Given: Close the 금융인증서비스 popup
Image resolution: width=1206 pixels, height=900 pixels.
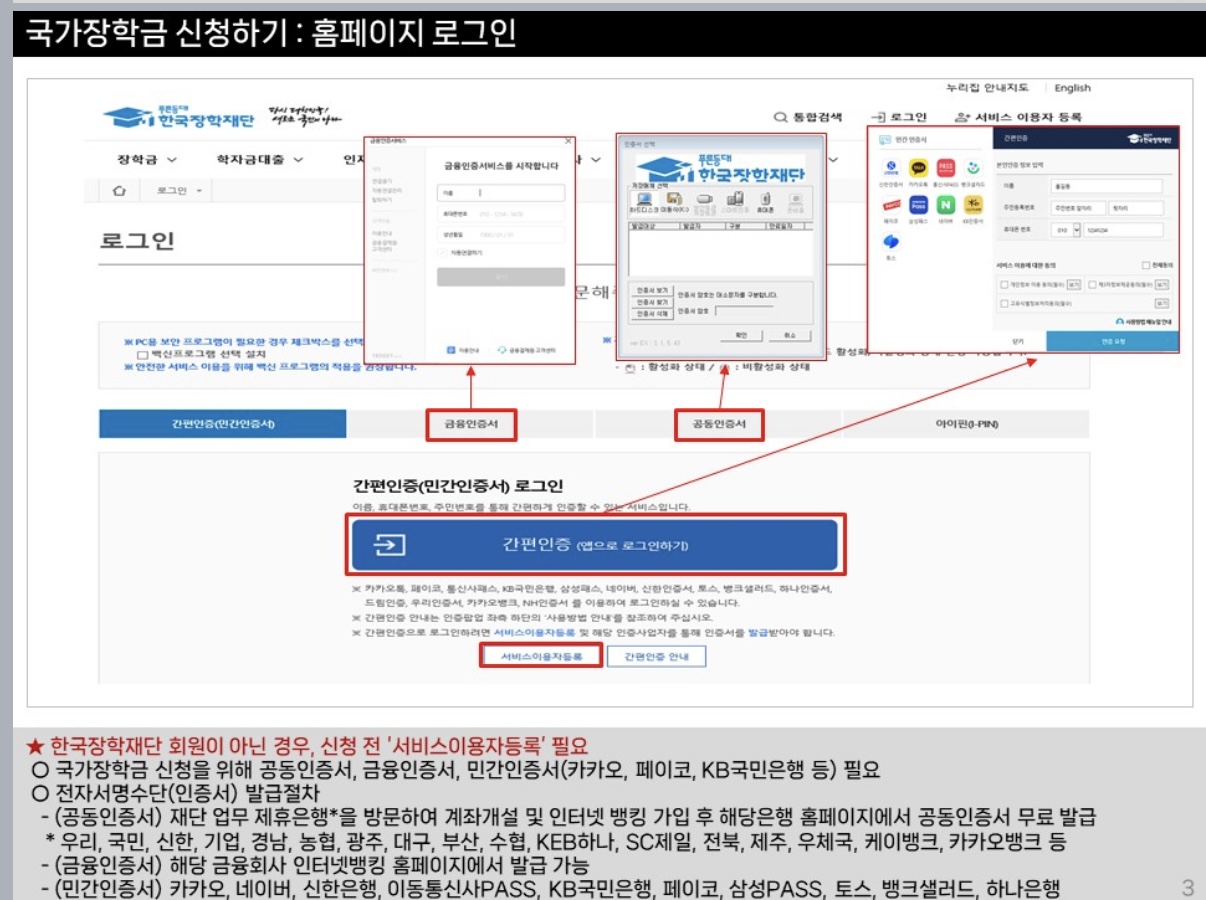Looking at the screenshot, I should [x=568, y=141].
